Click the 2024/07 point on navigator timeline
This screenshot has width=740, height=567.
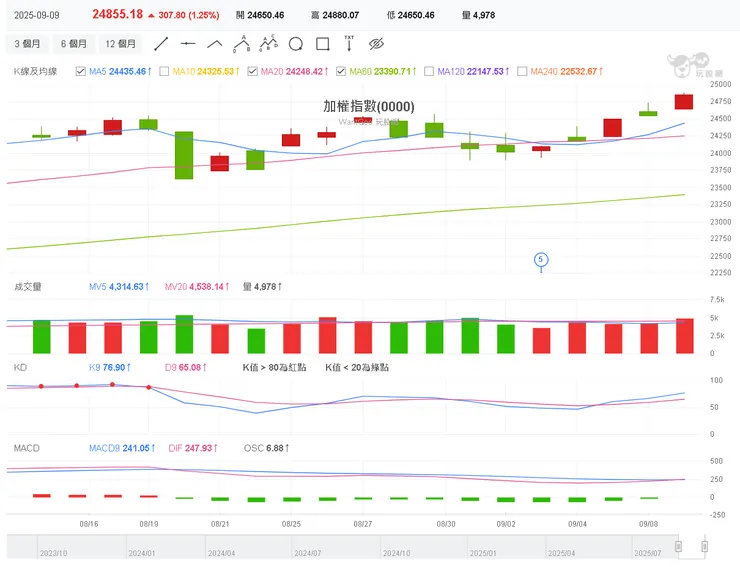coord(308,553)
